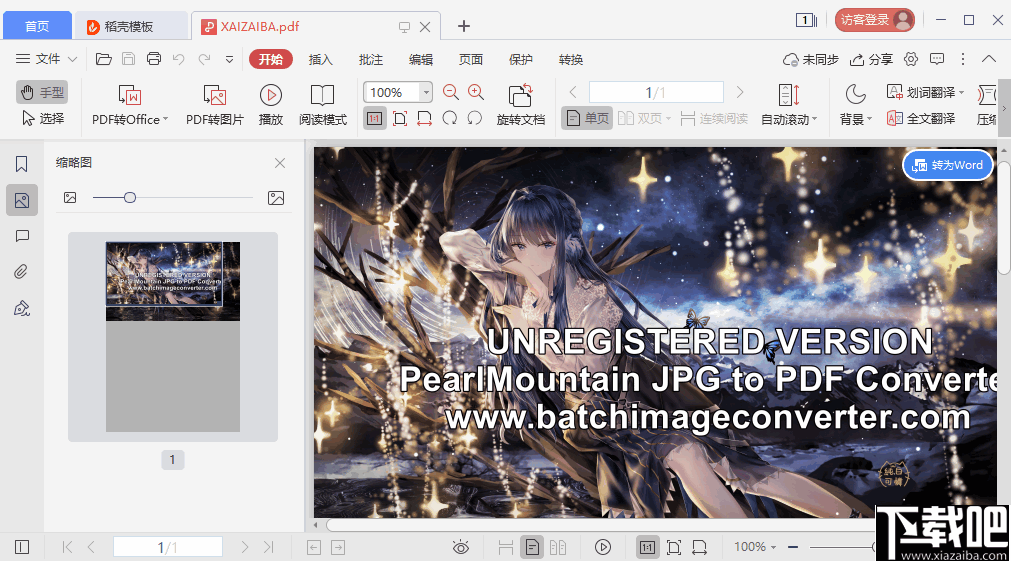This screenshot has height=561, width=1011.
Task: Toggle double page layout in status bar
Action: pos(558,547)
